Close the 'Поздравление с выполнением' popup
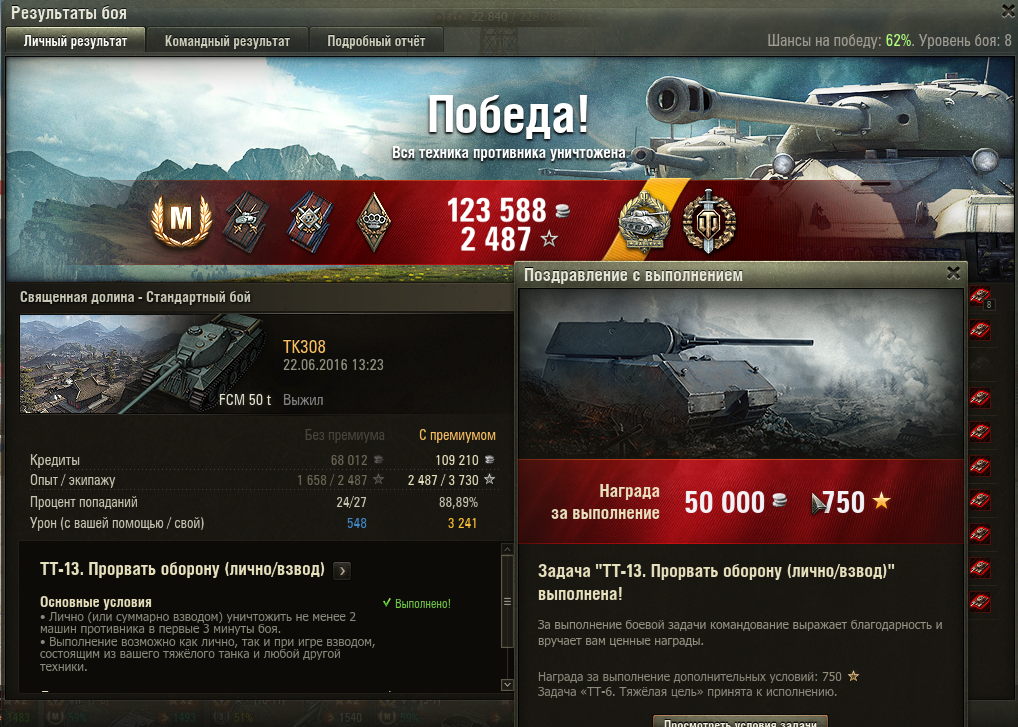The width and height of the screenshot is (1018, 727). (953, 273)
